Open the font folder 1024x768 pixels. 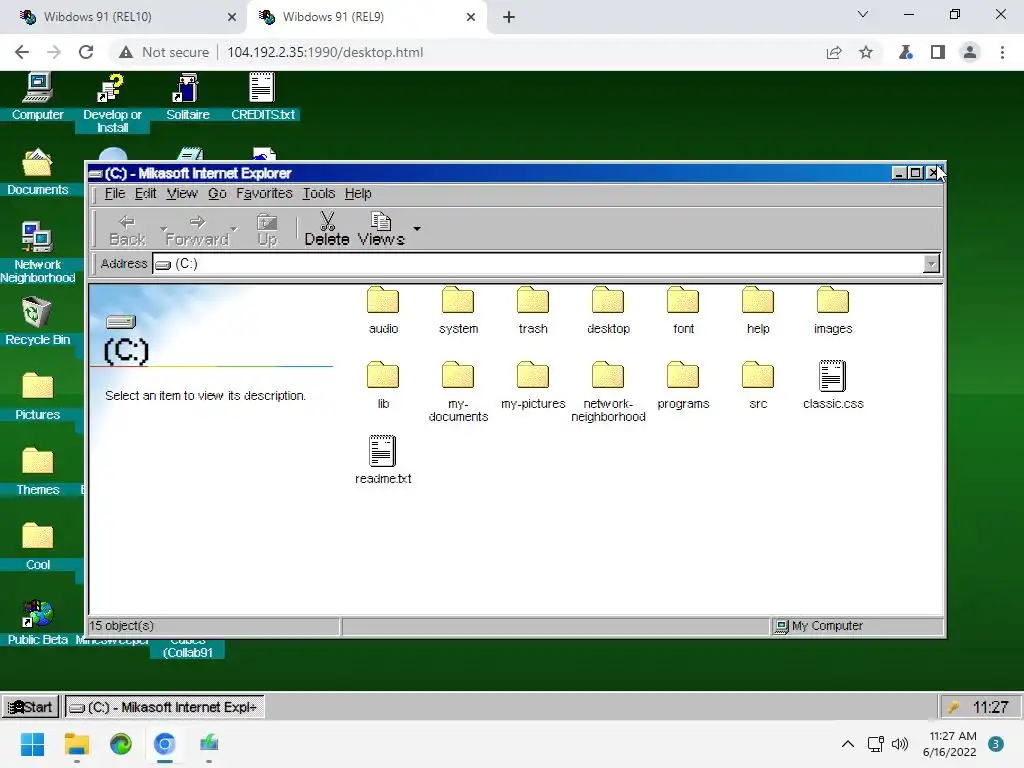(x=683, y=311)
